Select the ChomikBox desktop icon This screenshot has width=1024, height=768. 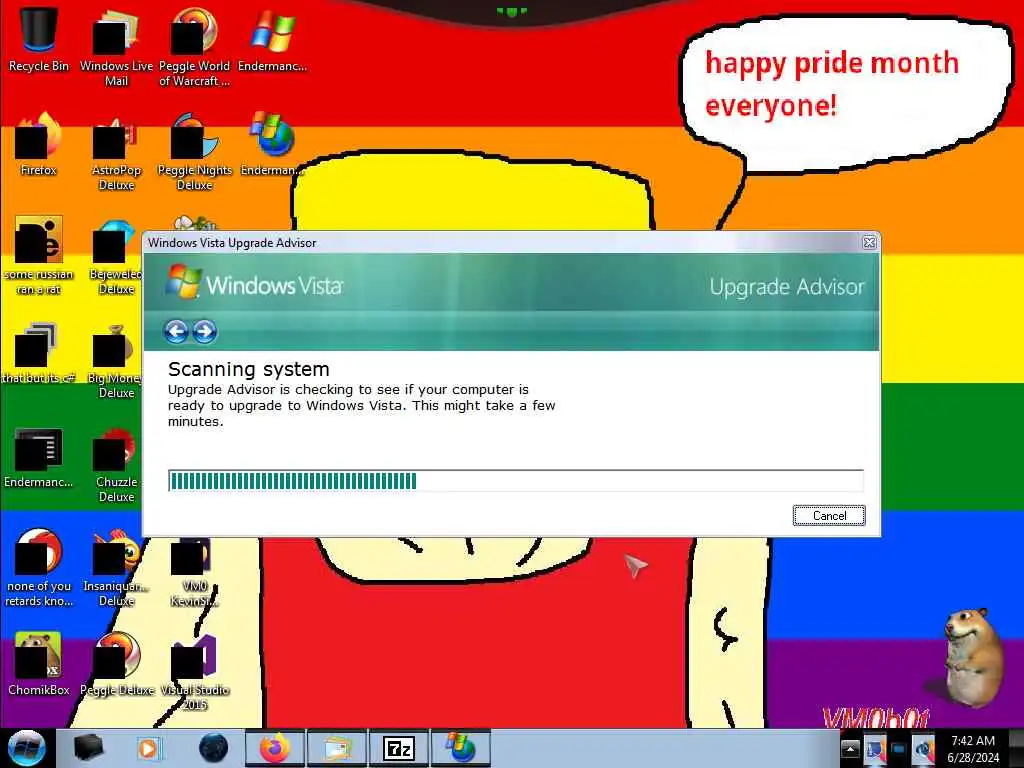[x=39, y=664]
